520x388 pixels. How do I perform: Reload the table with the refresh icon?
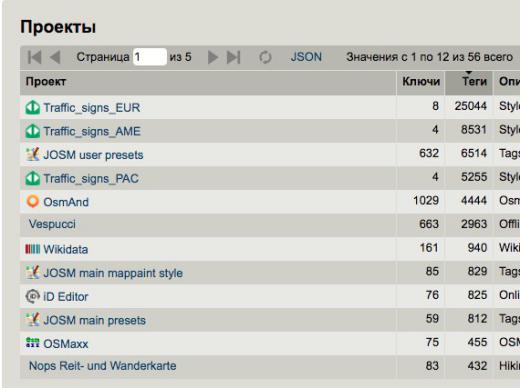click(265, 57)
